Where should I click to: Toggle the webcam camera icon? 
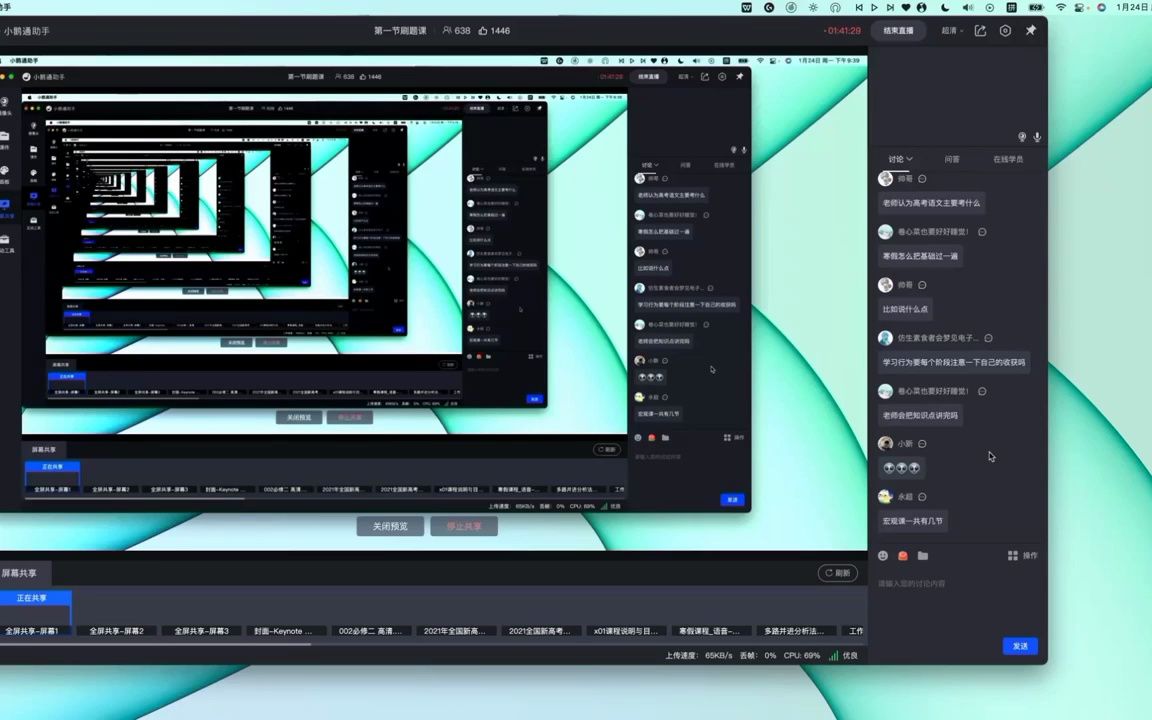click(1022, 137)
